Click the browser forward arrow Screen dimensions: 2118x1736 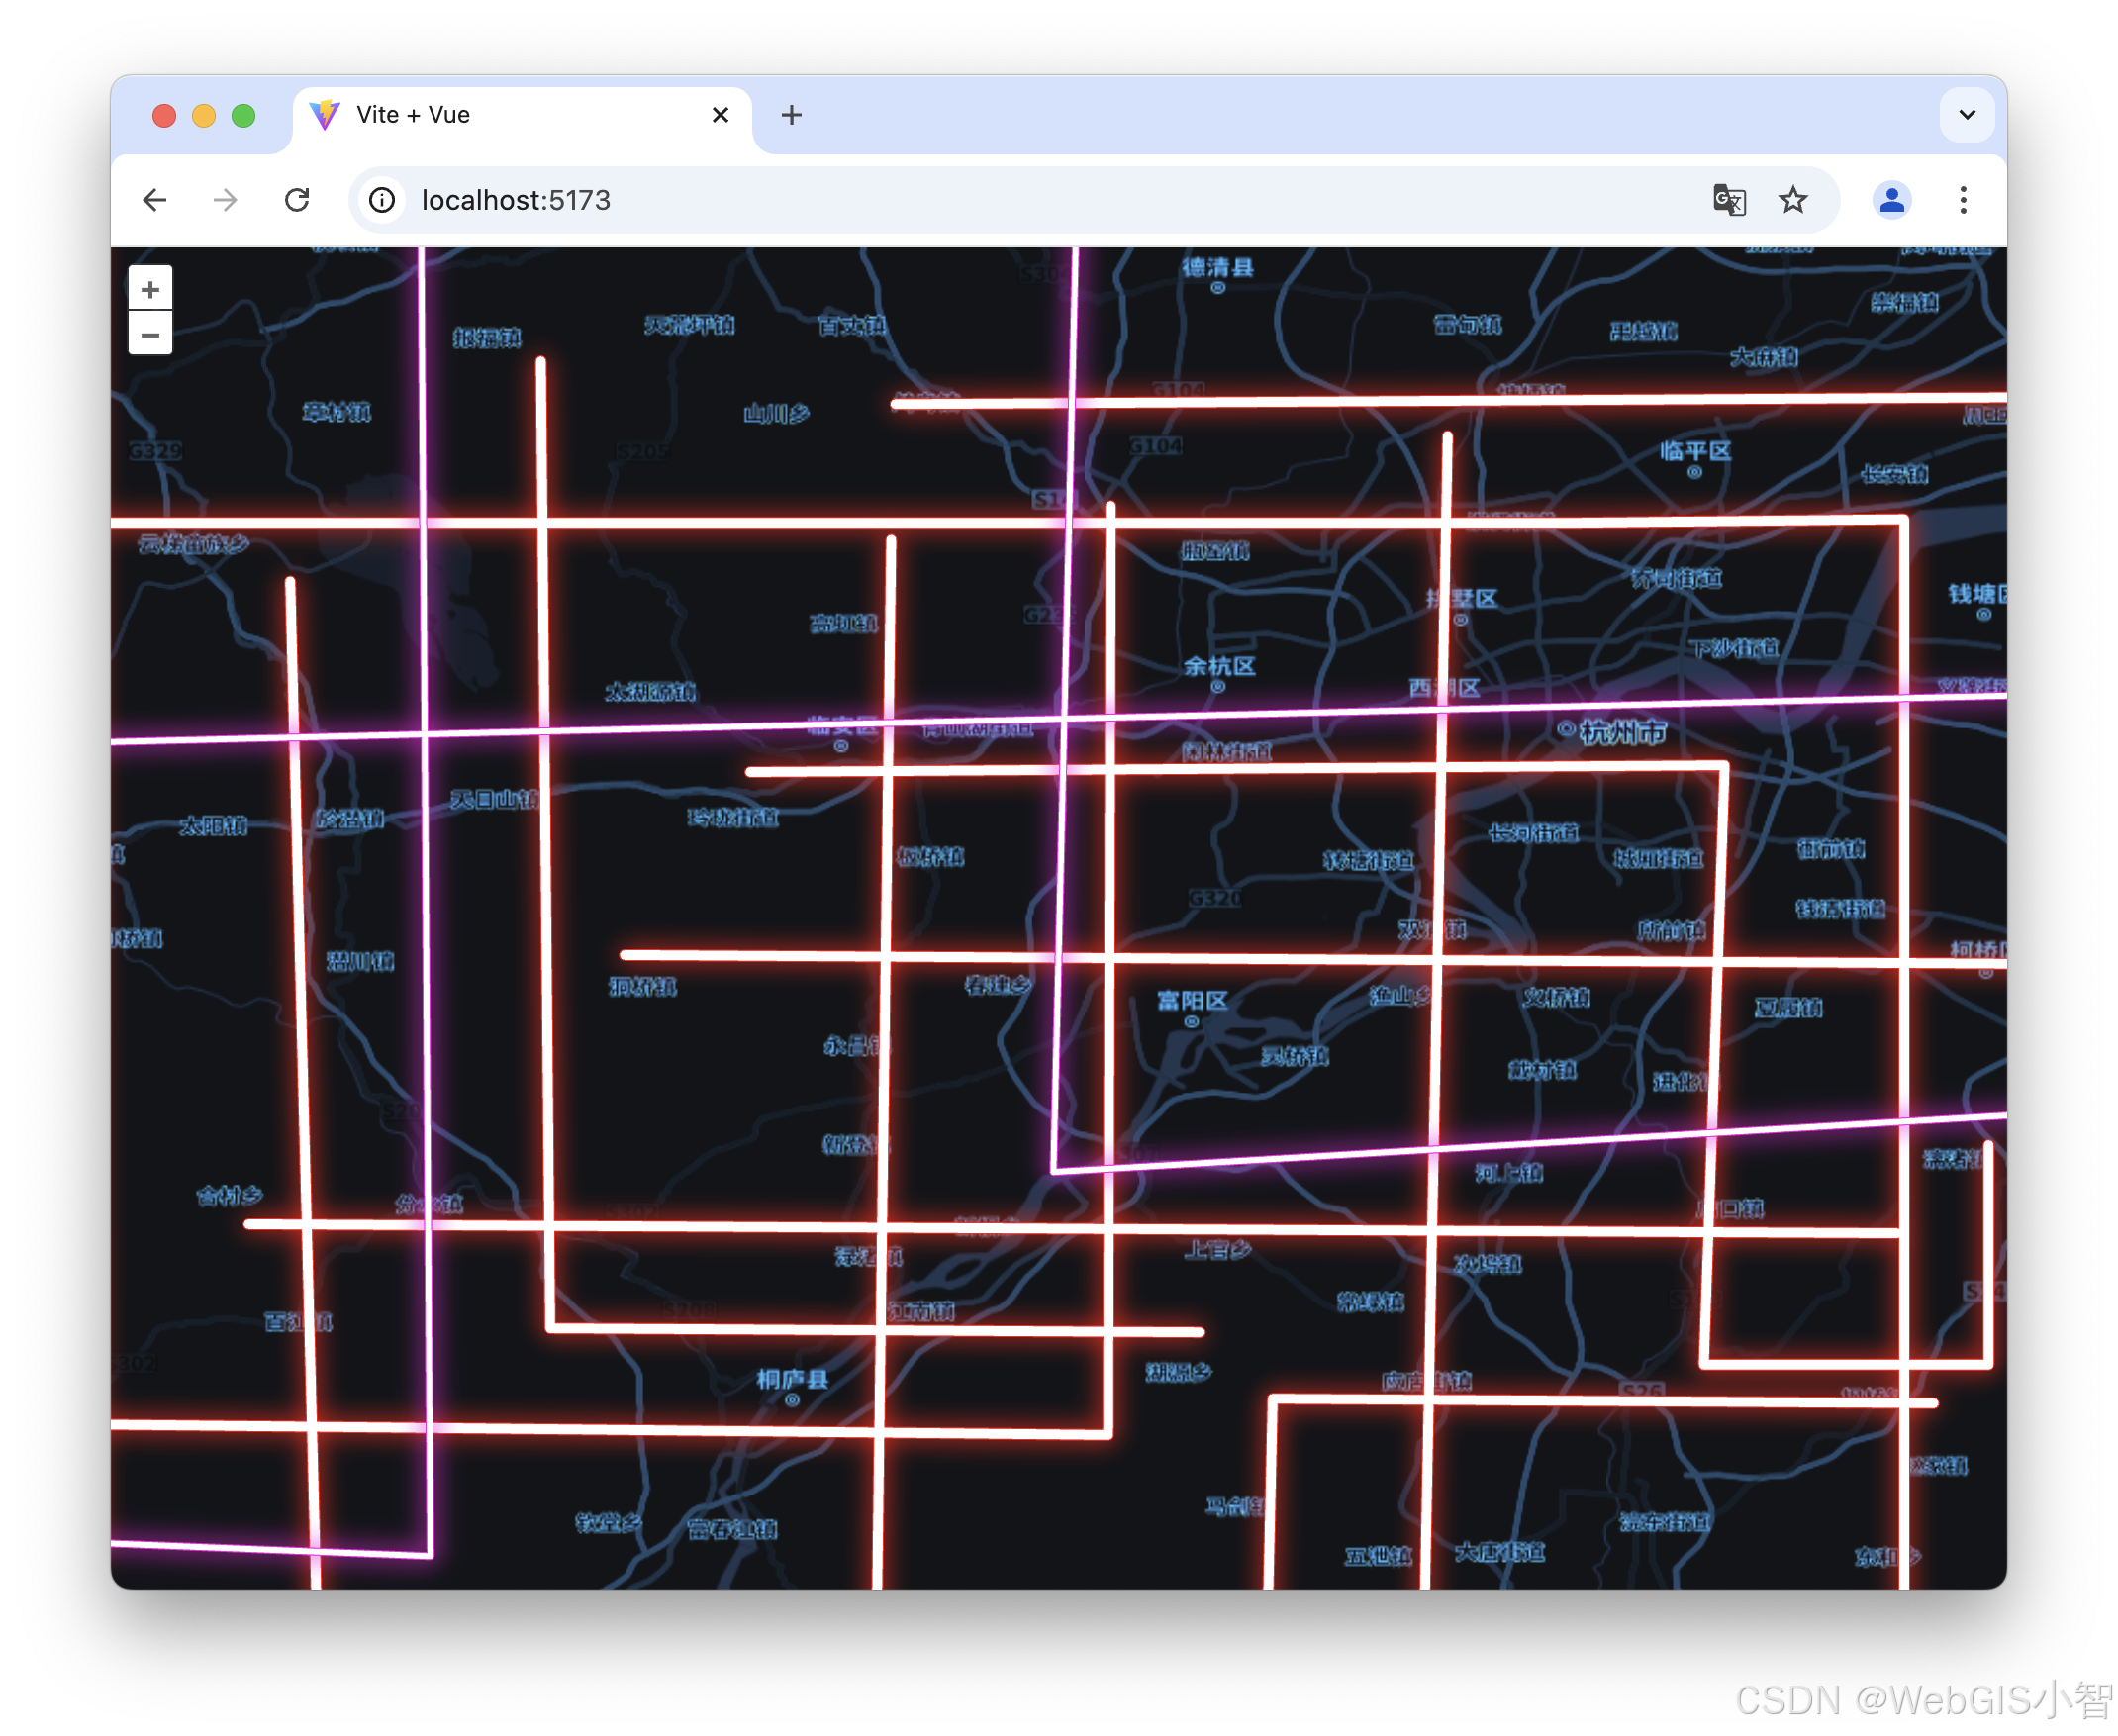[x=226, y=200]
